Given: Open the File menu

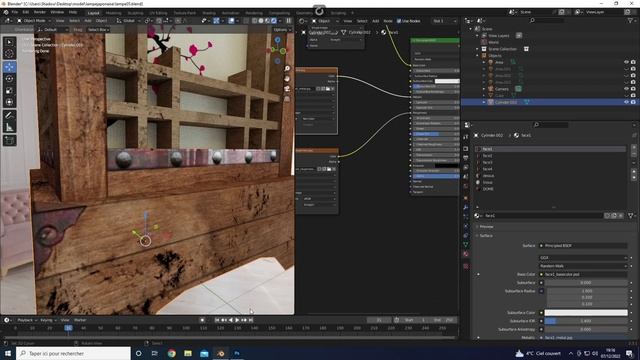Looking at the screenshot, I should 15,12.
